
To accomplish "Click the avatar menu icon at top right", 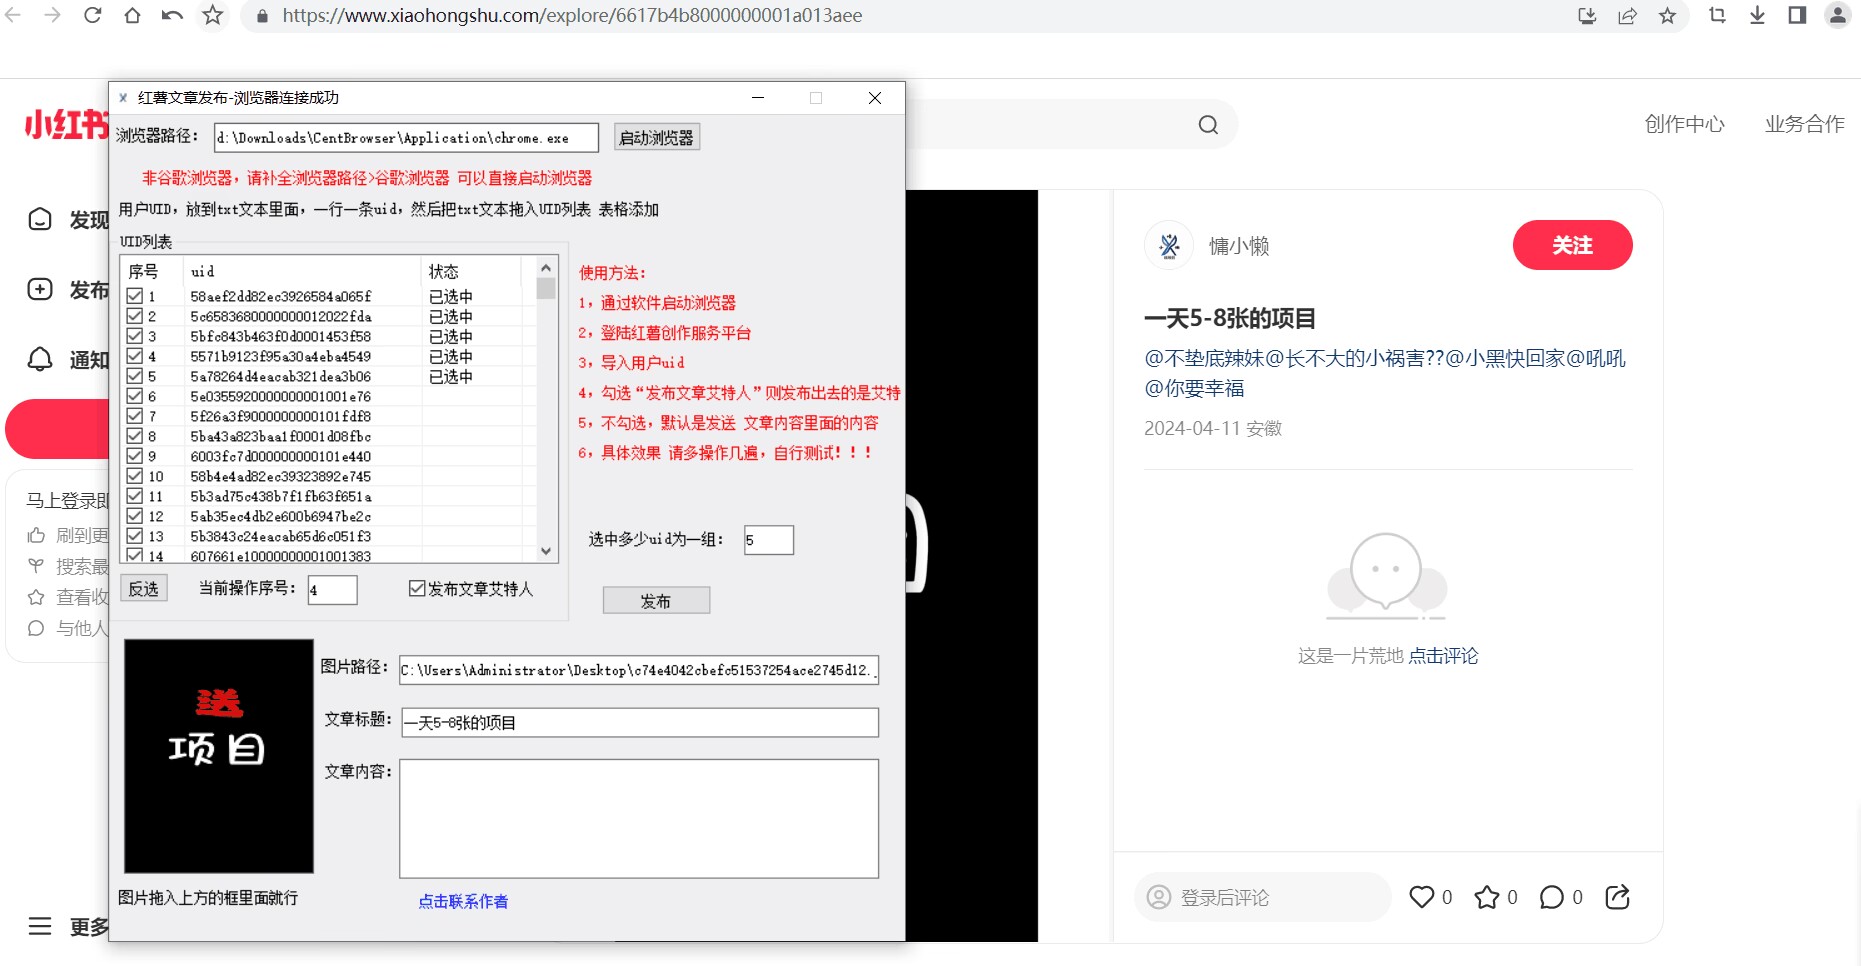I will (1840, 16).
